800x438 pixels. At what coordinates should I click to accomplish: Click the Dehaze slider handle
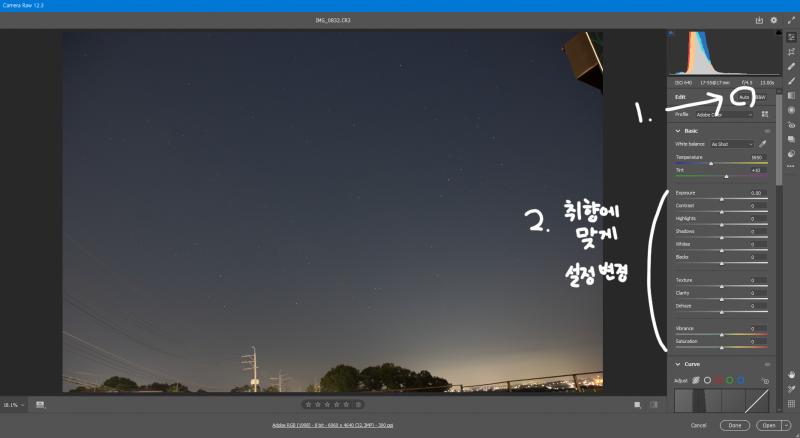pyautogui.click(x=721, y=312)
